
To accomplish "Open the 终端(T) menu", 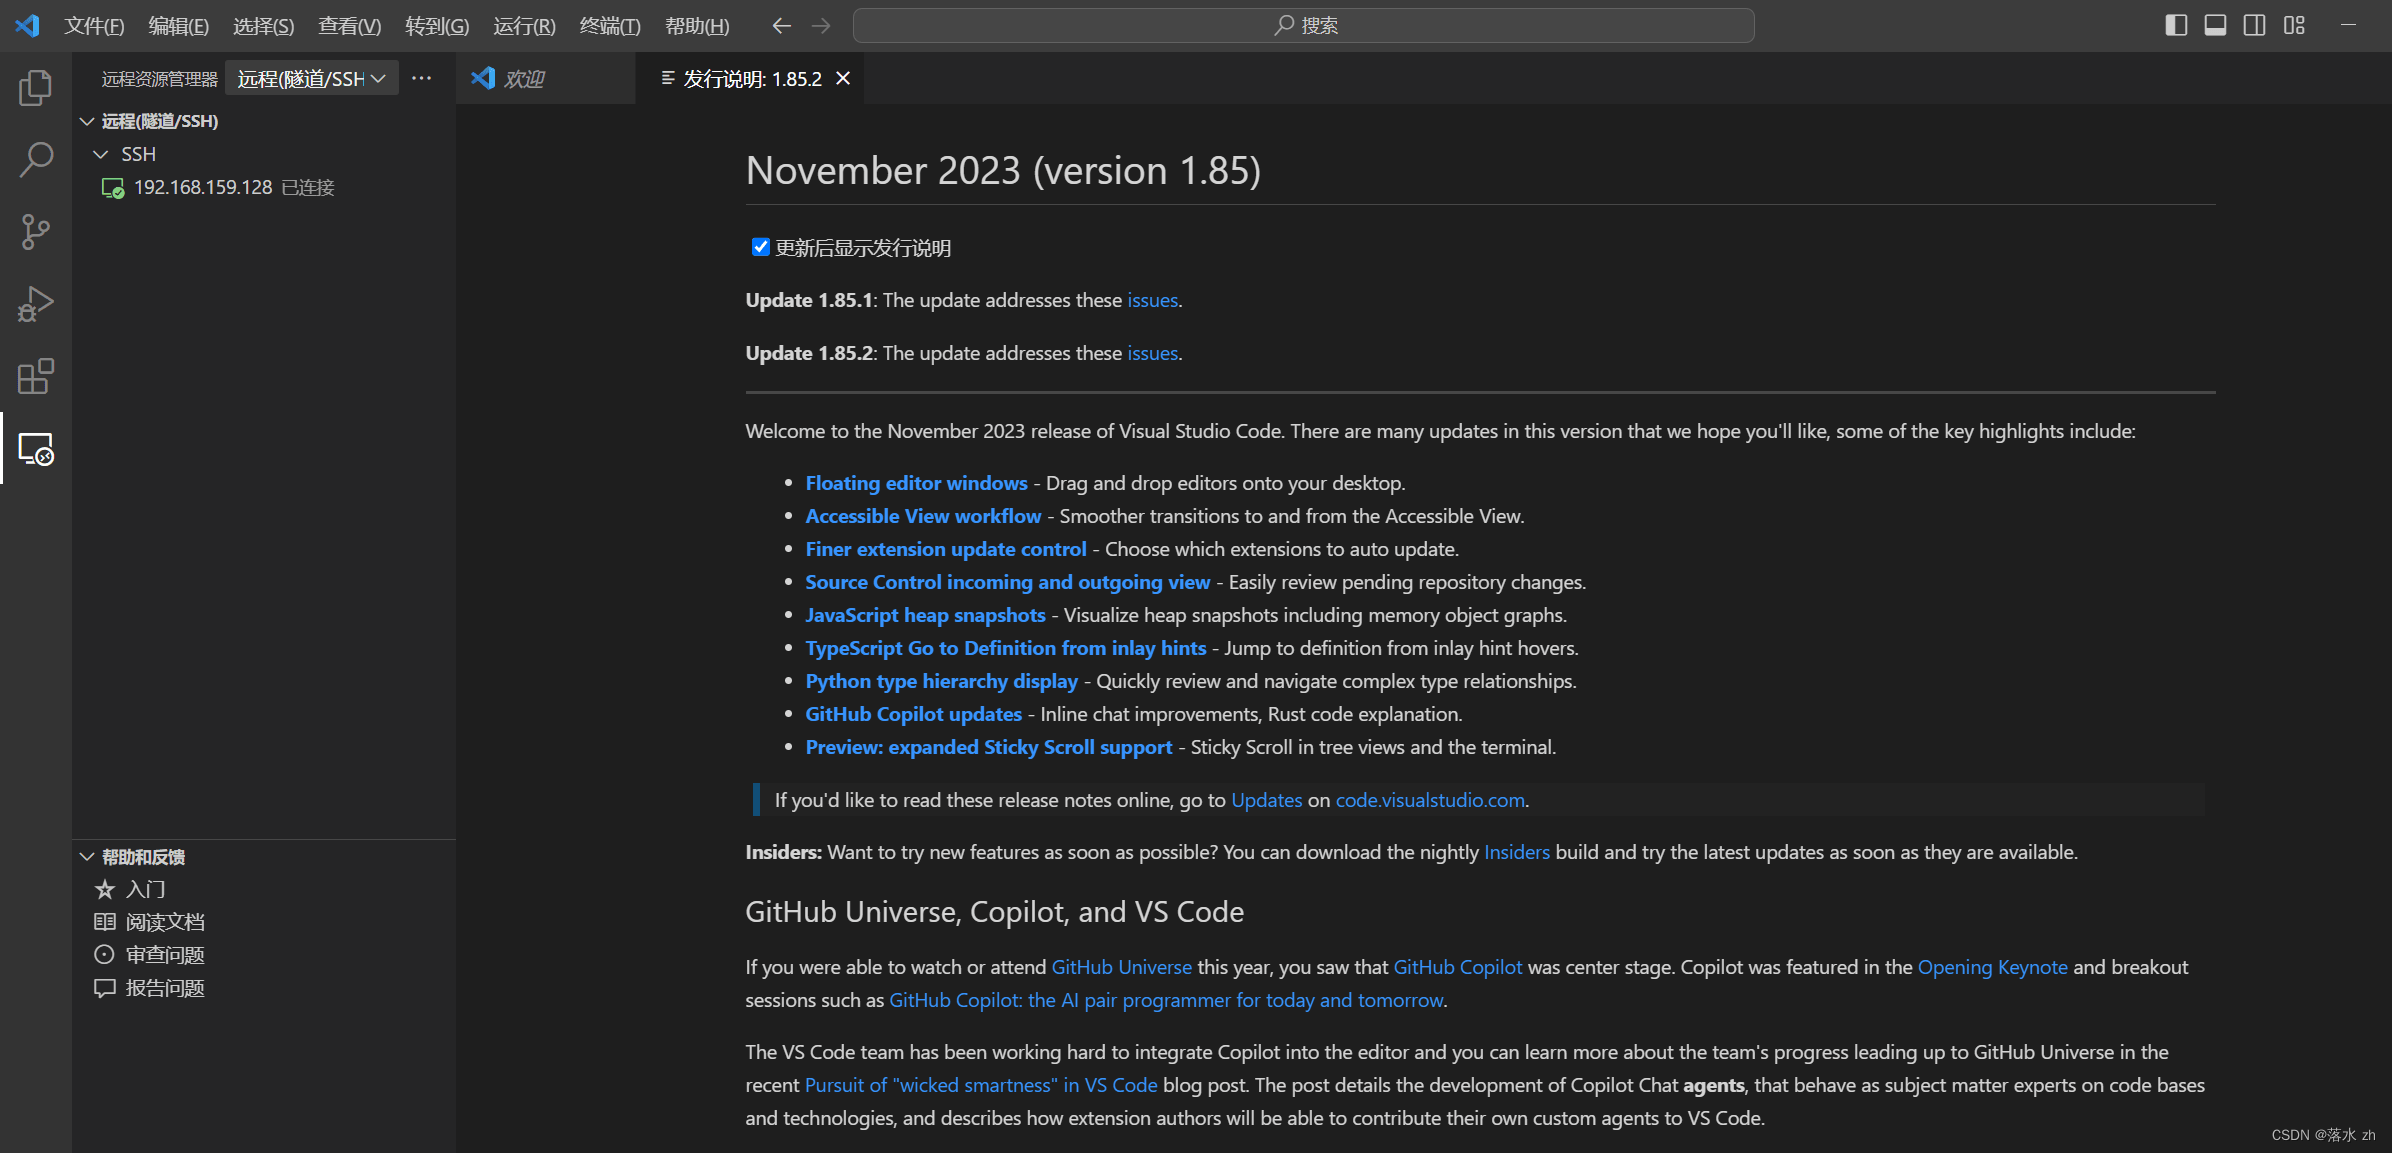I will pos(610,26).
